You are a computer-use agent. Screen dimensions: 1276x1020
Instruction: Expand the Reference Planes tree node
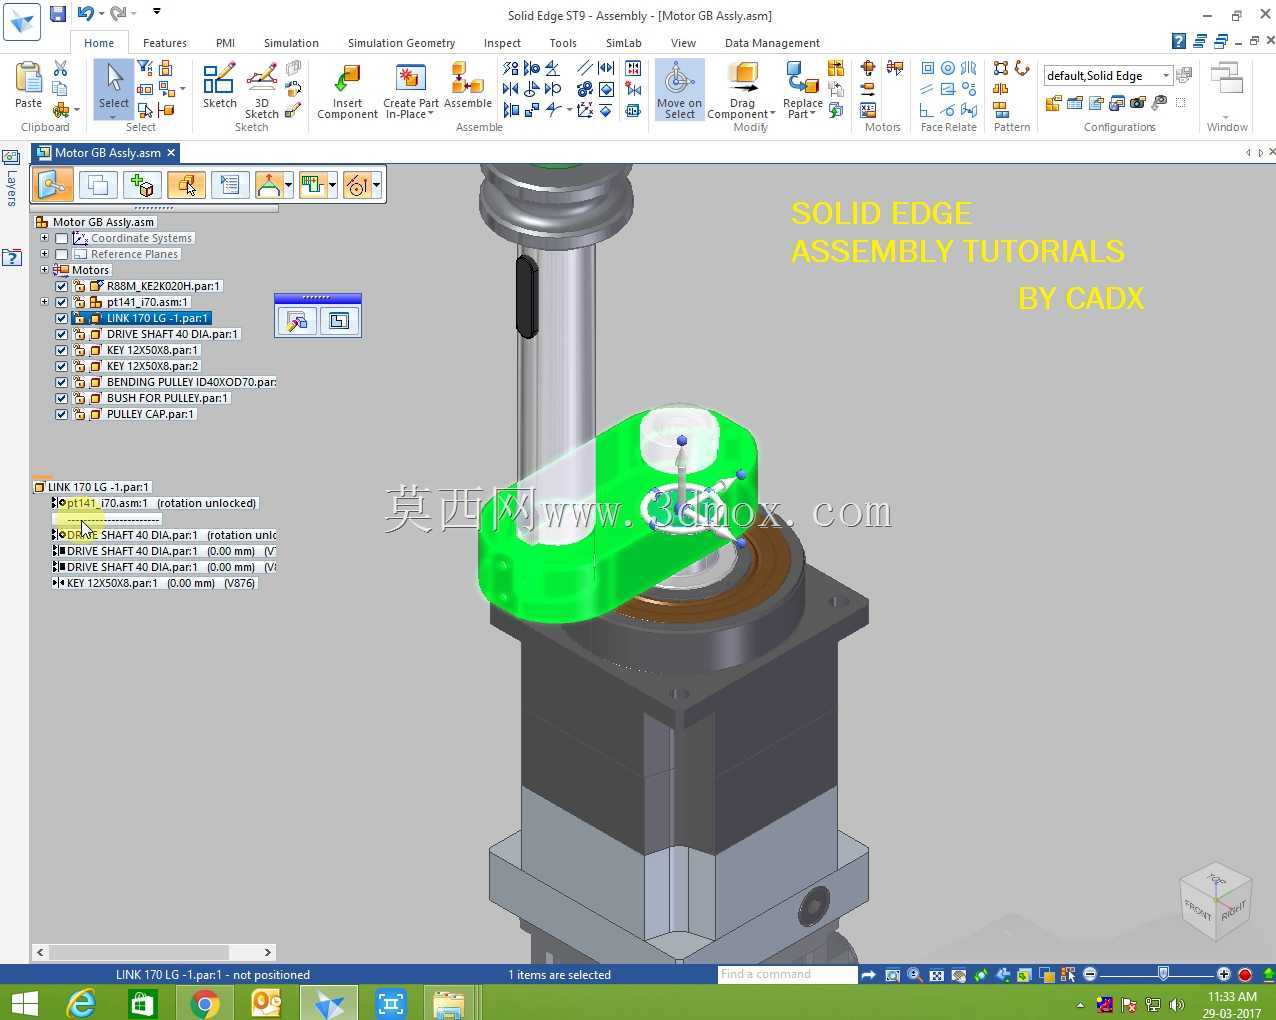click(44, 254)
